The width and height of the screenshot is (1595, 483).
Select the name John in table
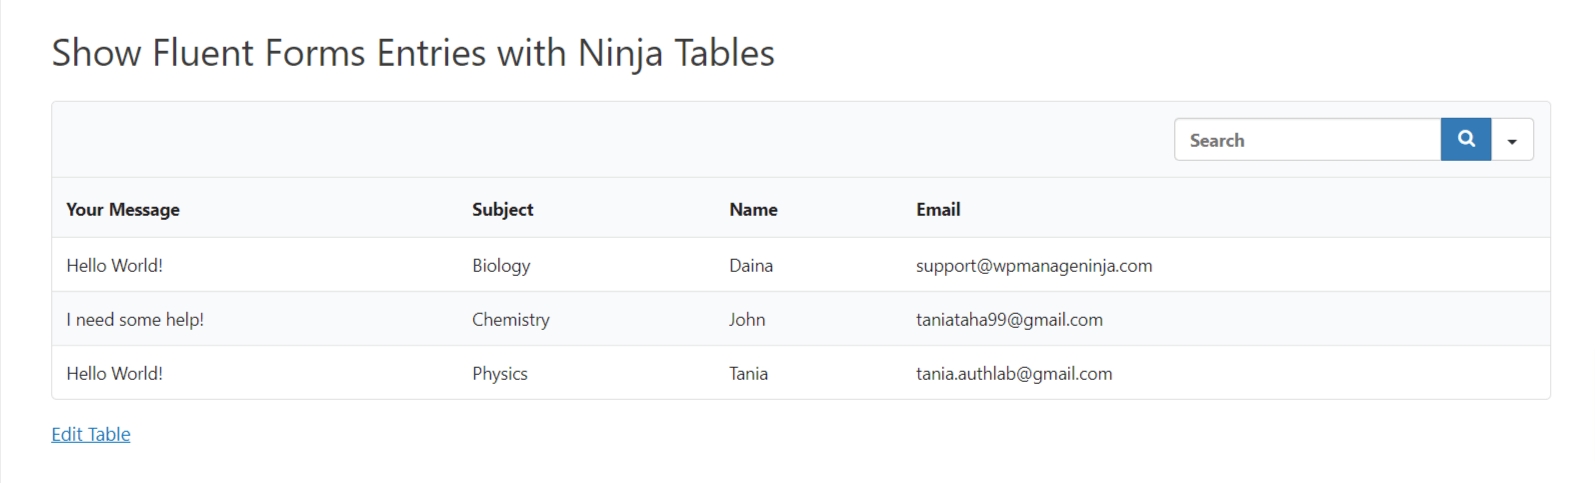tap(747, 319)
